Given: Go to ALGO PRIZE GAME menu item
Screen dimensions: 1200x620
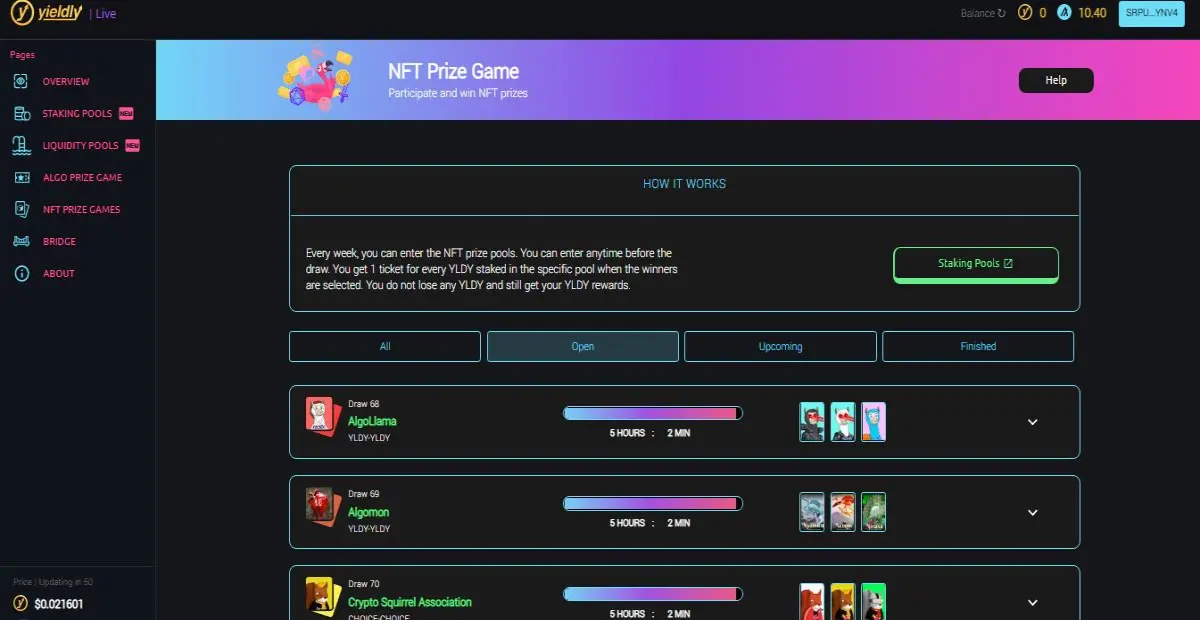Looking at the screenshot, I should tap(82, 177).
